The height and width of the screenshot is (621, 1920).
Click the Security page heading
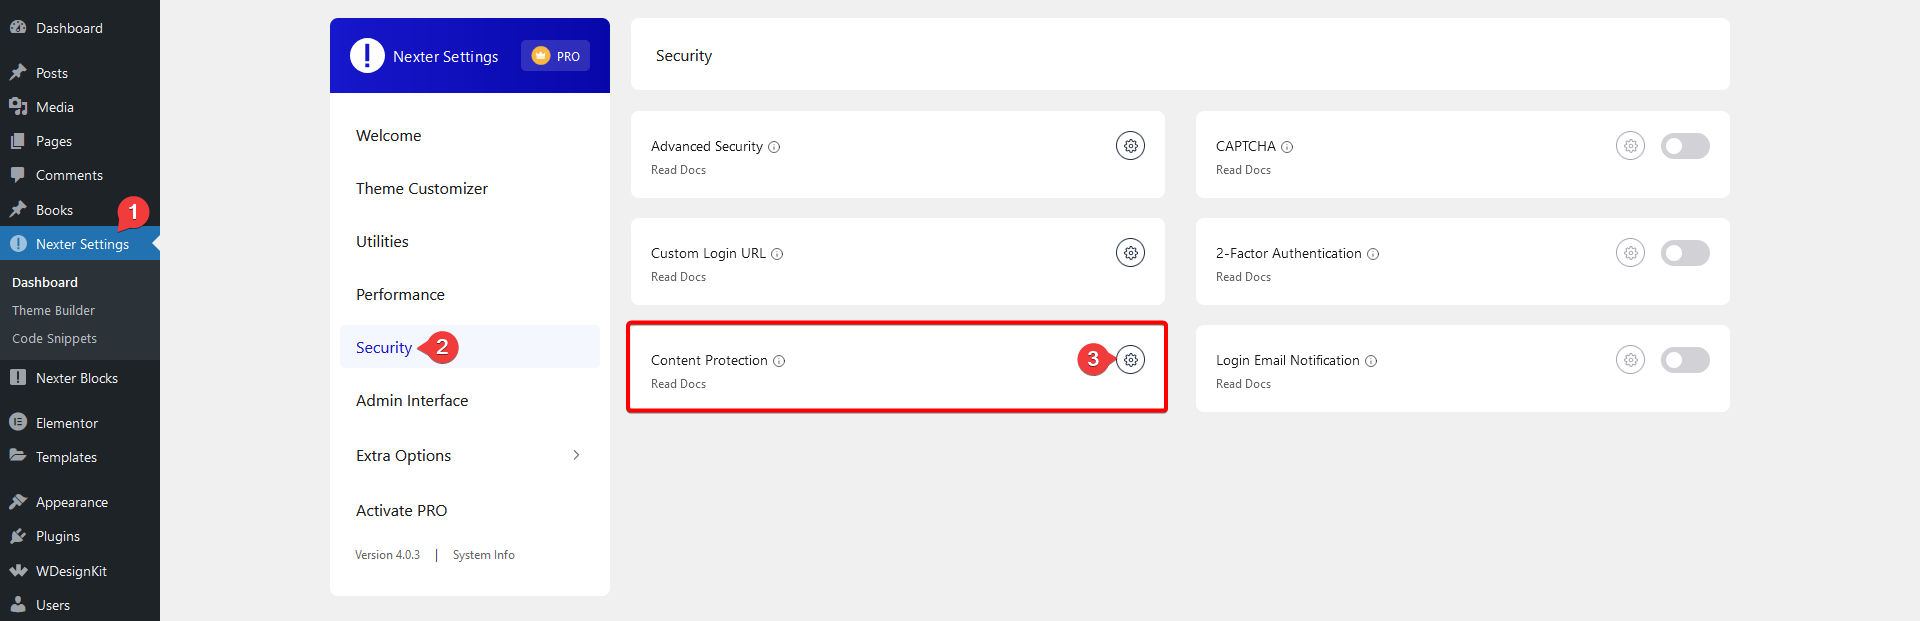(x=684, y=56)
